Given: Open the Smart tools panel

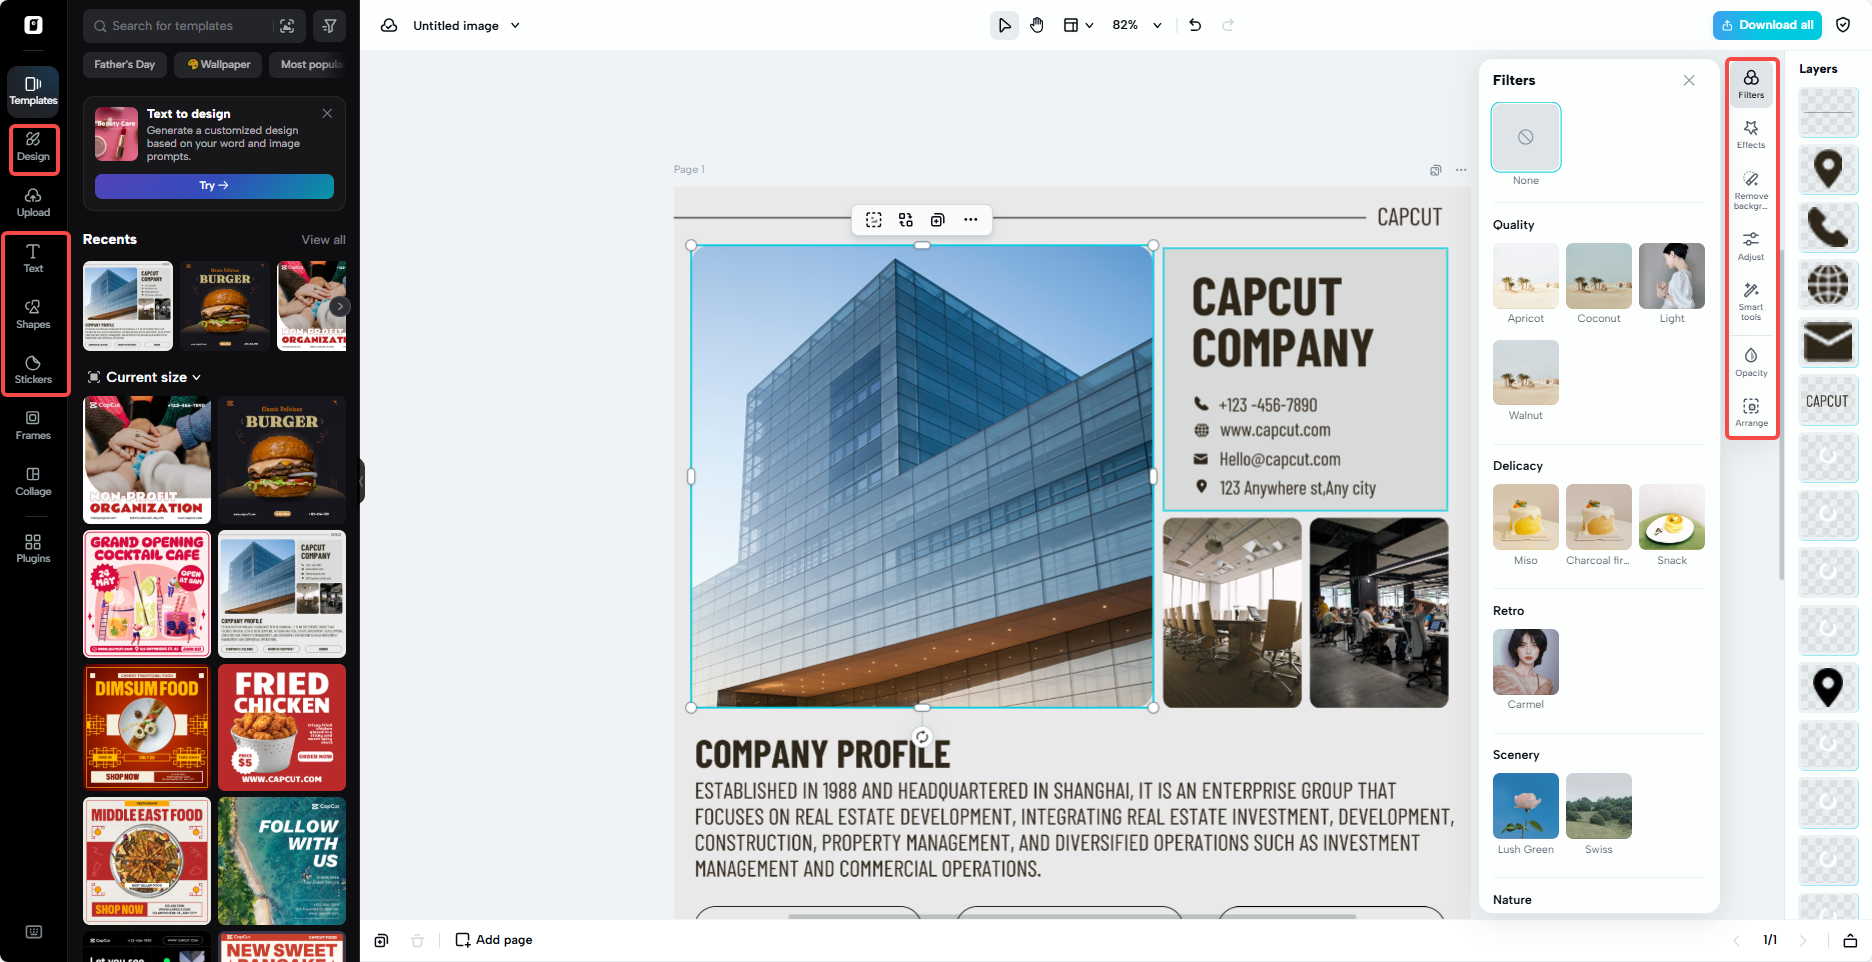Looking at the screenshot, I should (1751, 300).
